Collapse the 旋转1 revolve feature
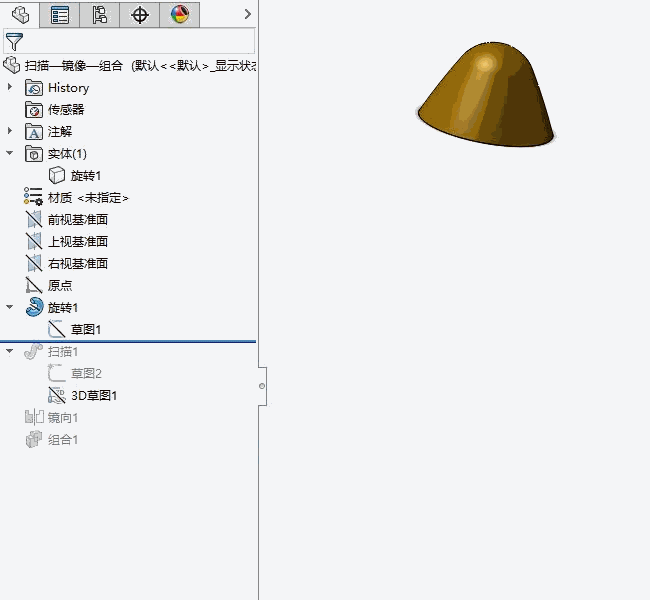Screen dimensions: 650x600 (10, 307)
